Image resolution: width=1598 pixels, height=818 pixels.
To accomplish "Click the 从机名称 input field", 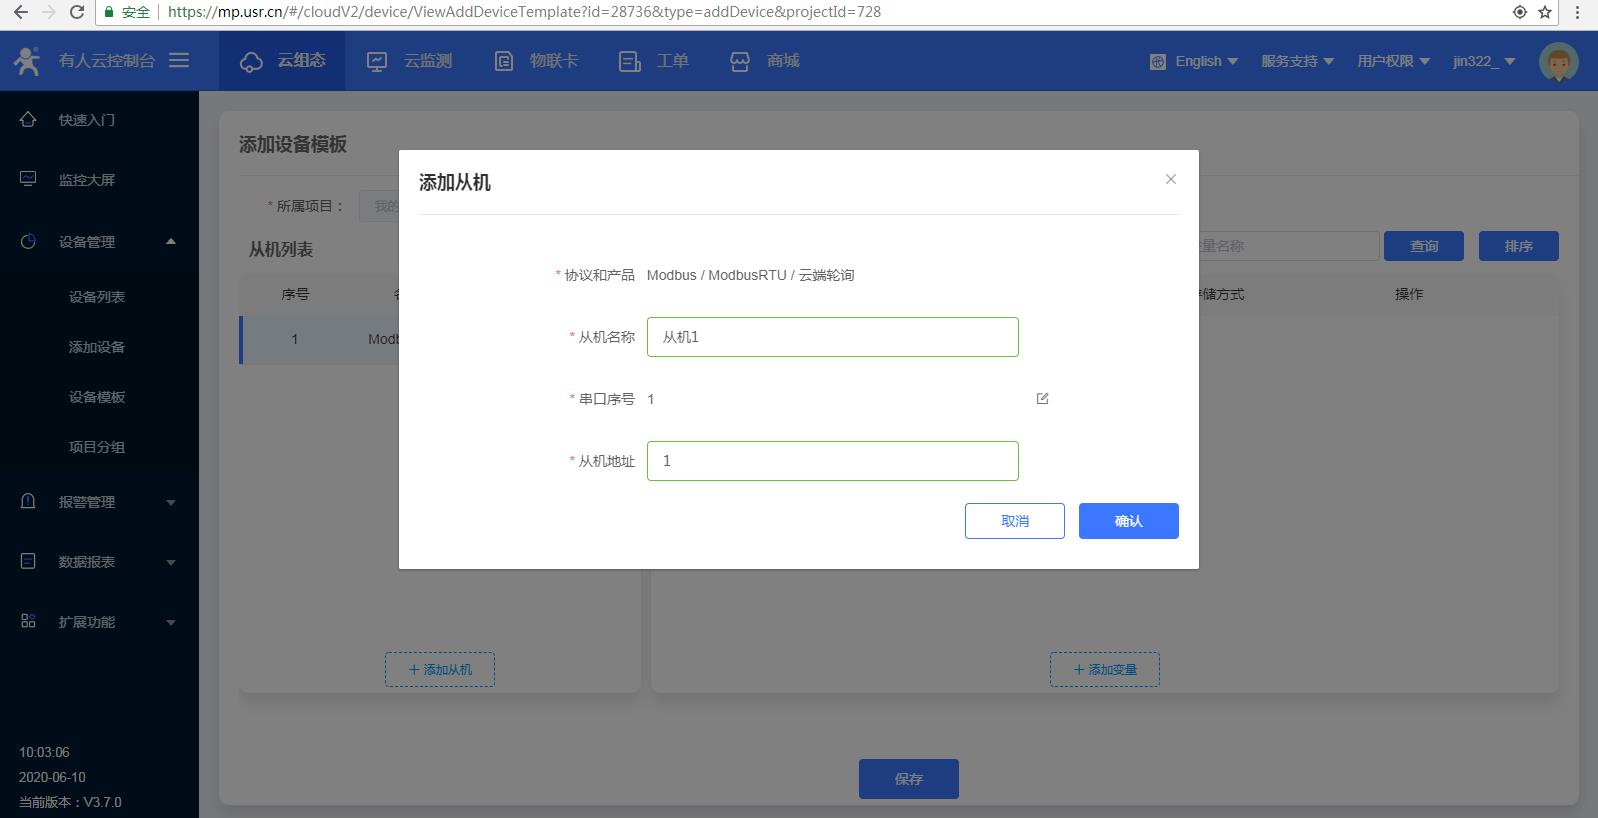I will click(x=832, y=337).
